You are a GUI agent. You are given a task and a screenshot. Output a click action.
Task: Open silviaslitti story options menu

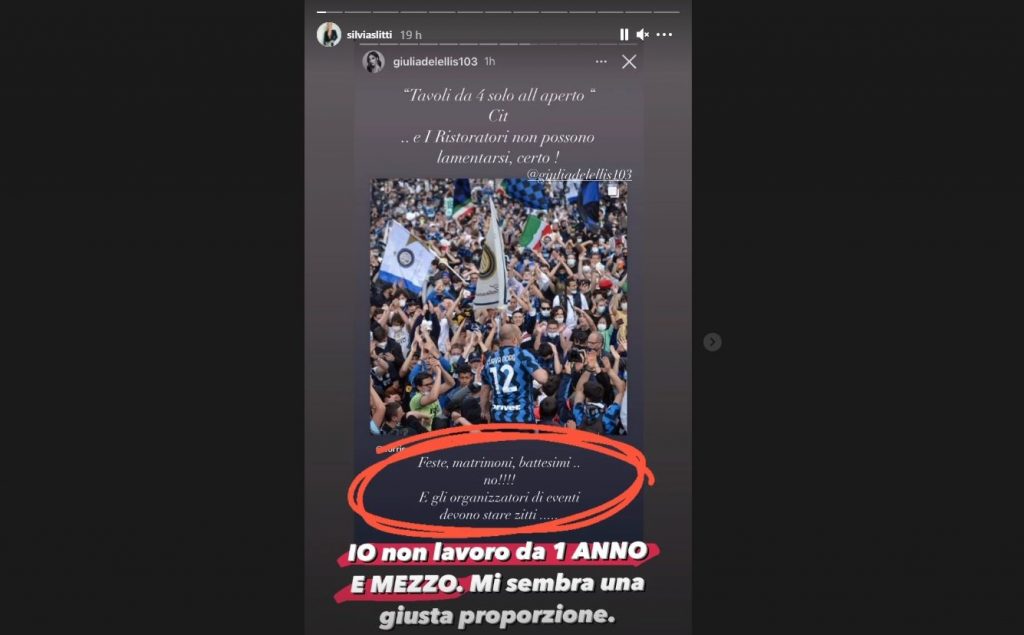tap(664, 35)
